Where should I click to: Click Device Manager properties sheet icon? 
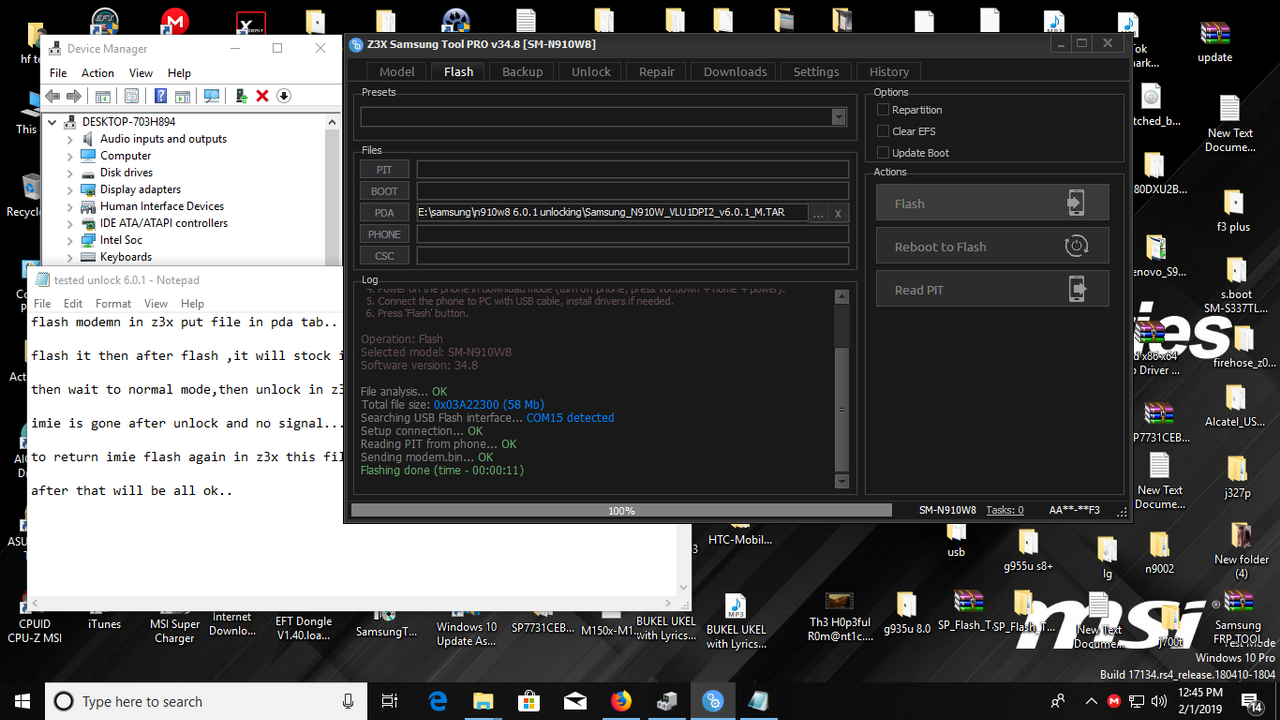tap(131, 96)
